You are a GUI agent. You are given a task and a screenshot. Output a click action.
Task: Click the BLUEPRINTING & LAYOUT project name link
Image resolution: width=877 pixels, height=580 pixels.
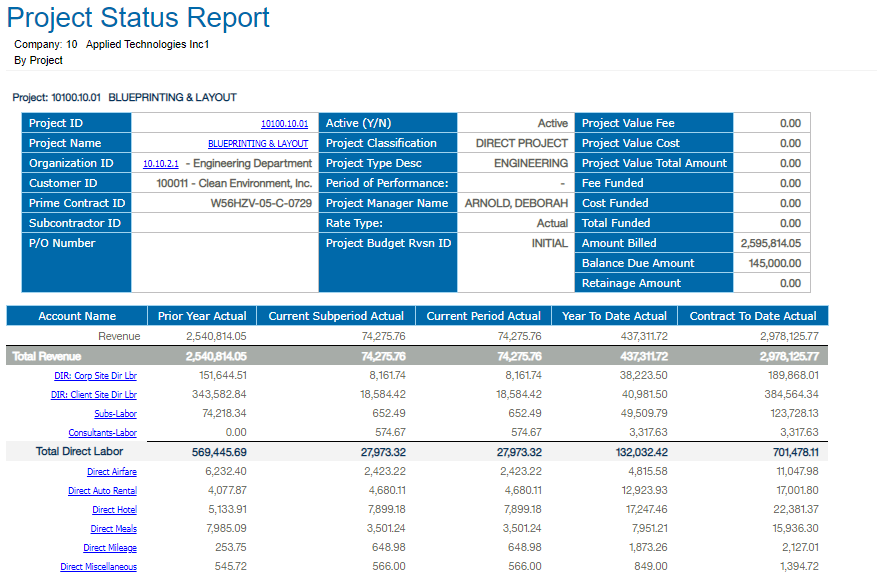[x=258, y=144]
